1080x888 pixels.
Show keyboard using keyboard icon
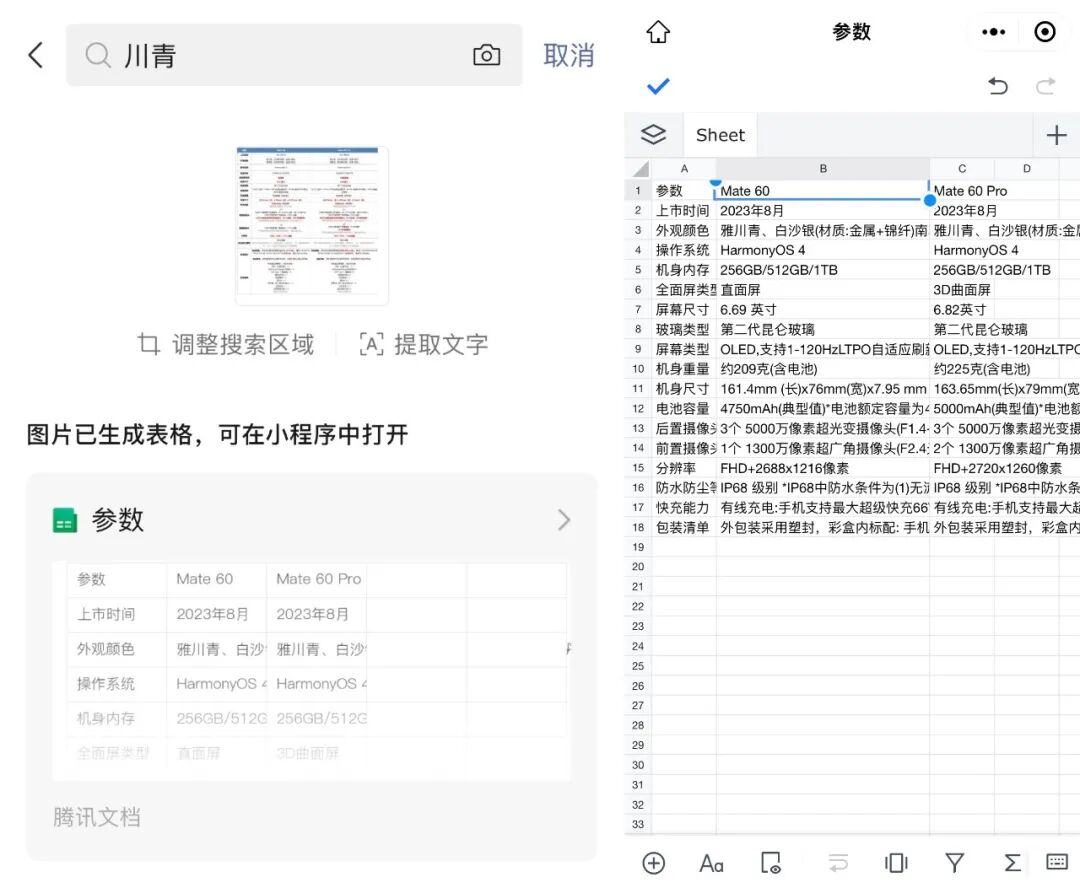click(1057, 862)
